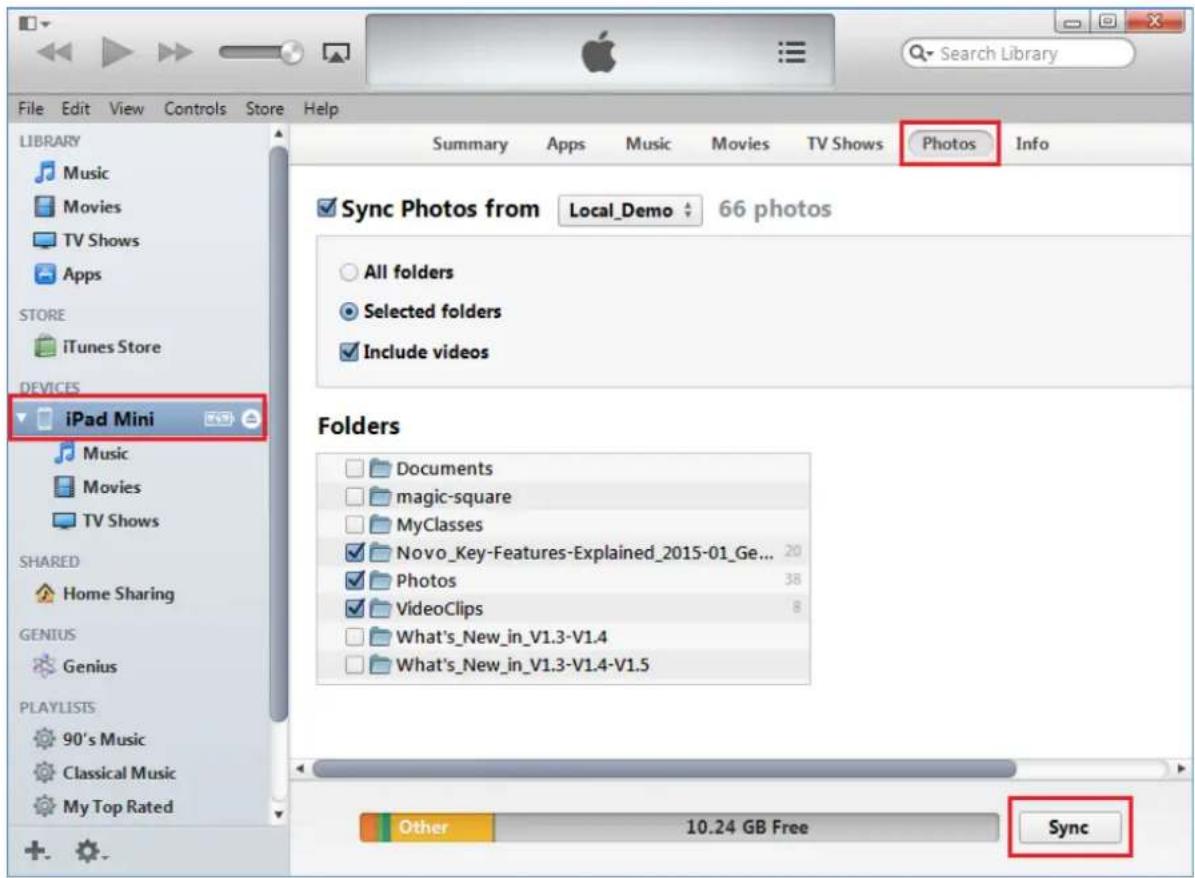1195x878 pixels.
Task: Open iTunes Store in the sidebar
Action: [98, 347]
